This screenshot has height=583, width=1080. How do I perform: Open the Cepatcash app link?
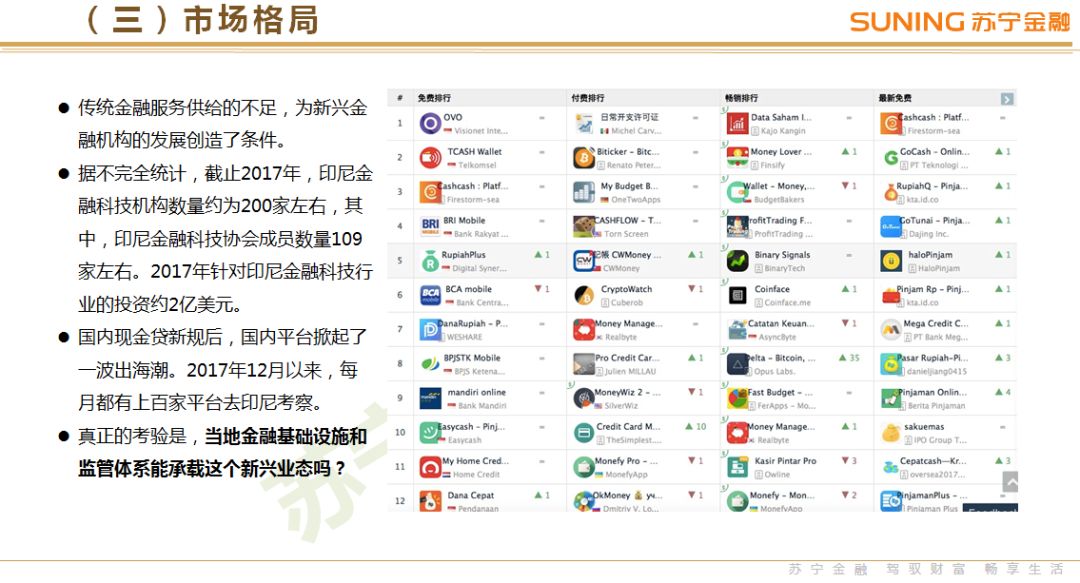[x=933, y=461]
